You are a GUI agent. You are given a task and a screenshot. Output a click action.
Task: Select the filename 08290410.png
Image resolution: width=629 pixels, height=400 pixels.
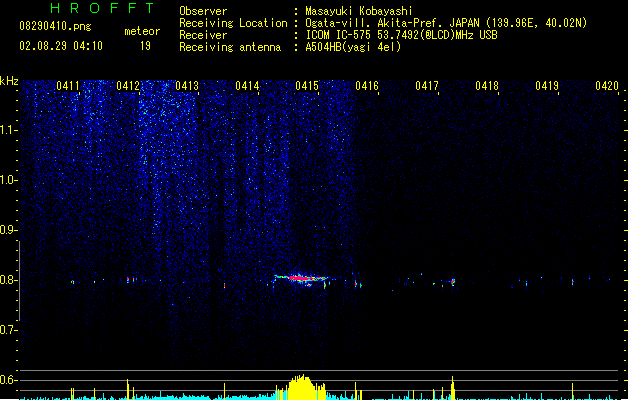click(55, 27)
